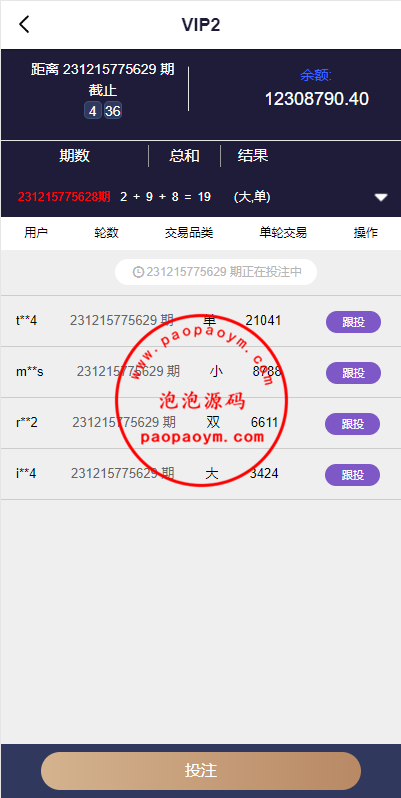The height and width of the screenshot is (798, 401).
Task: Expand previous results with the white triangle
Action: click(381, 197)
